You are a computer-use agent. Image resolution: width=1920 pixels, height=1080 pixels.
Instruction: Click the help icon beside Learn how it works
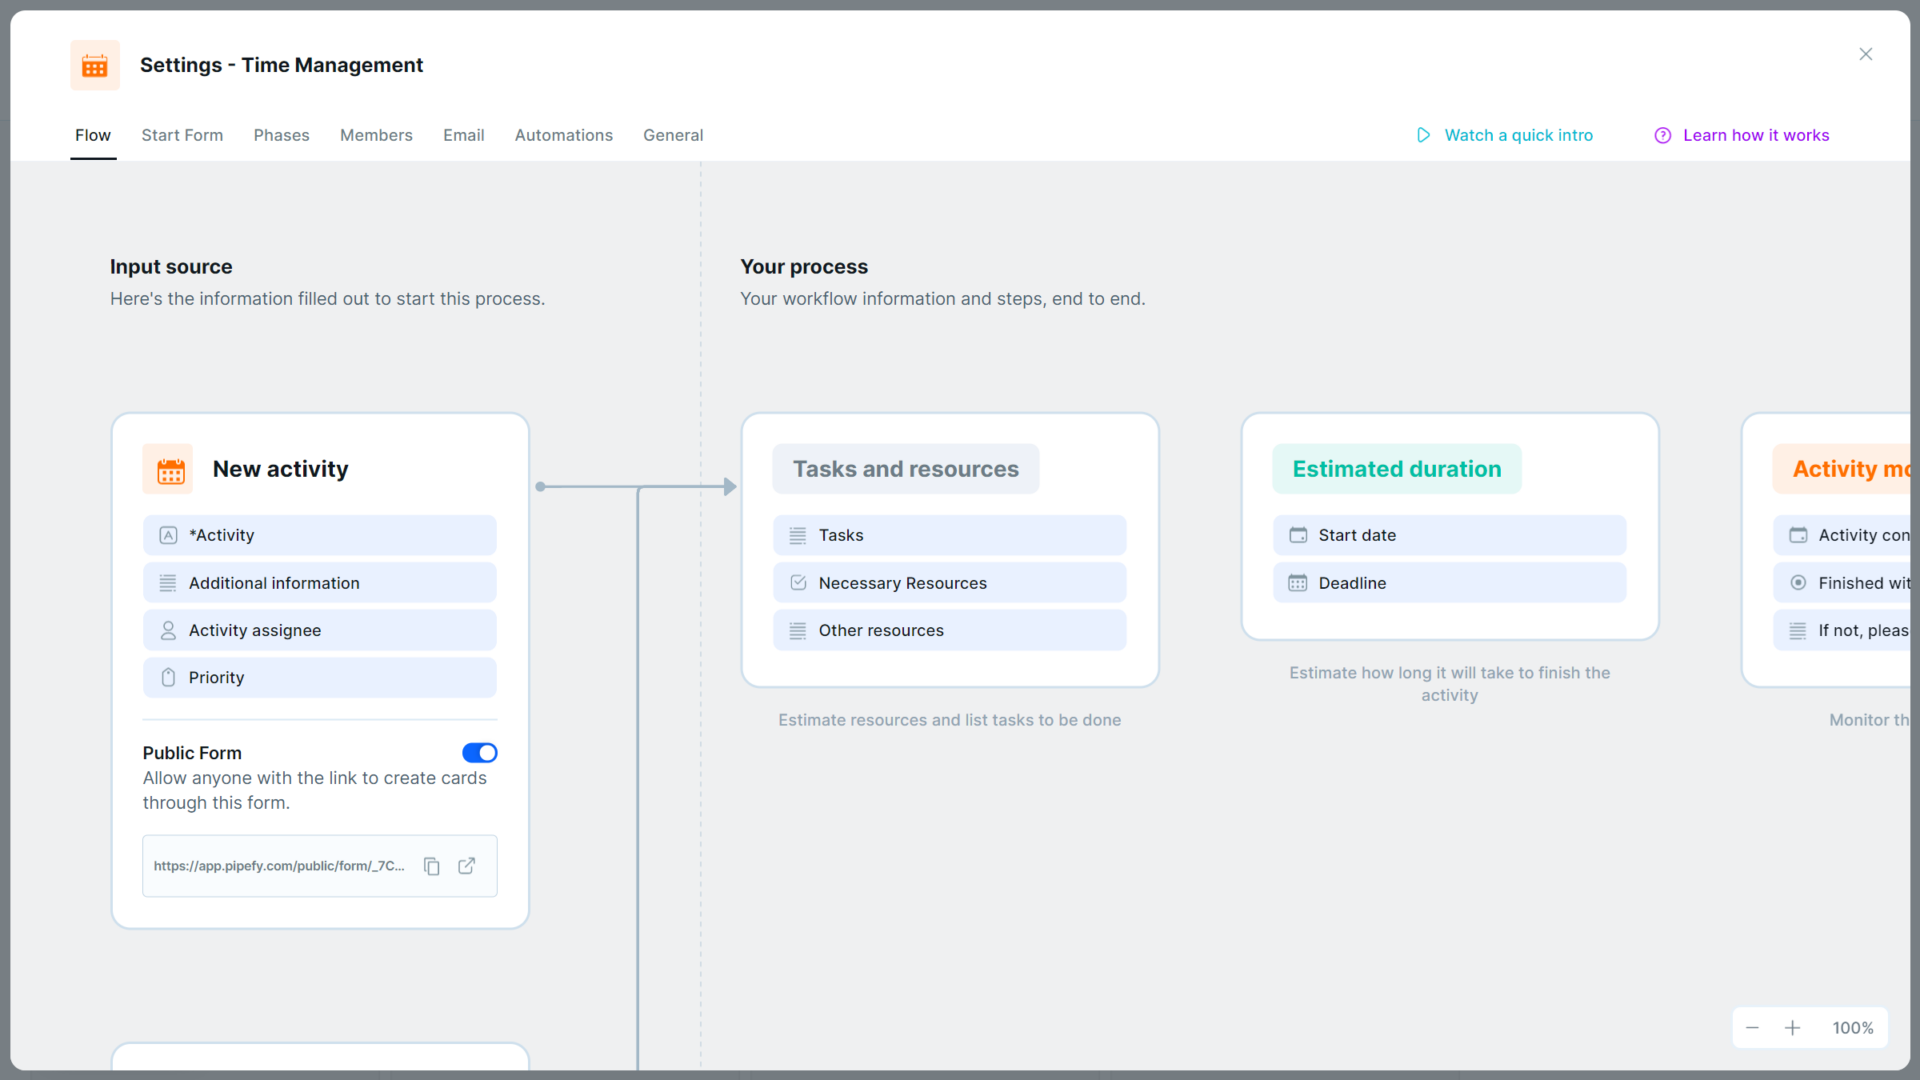1662,135
